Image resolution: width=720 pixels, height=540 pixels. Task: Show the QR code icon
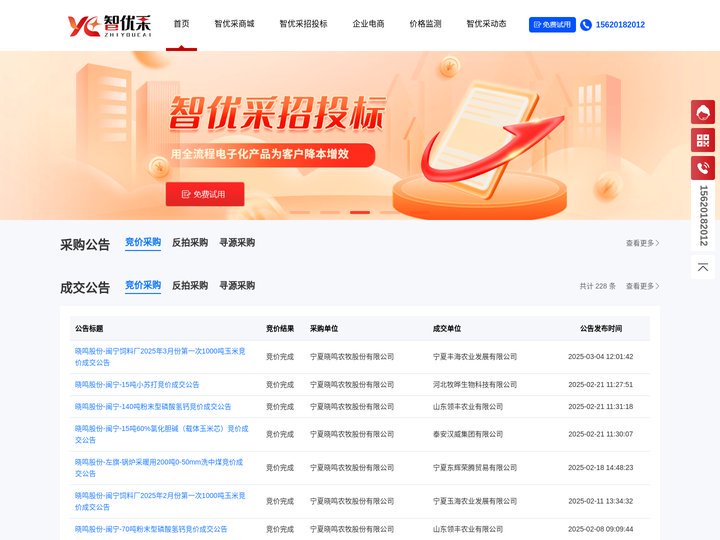coord(703,140)
